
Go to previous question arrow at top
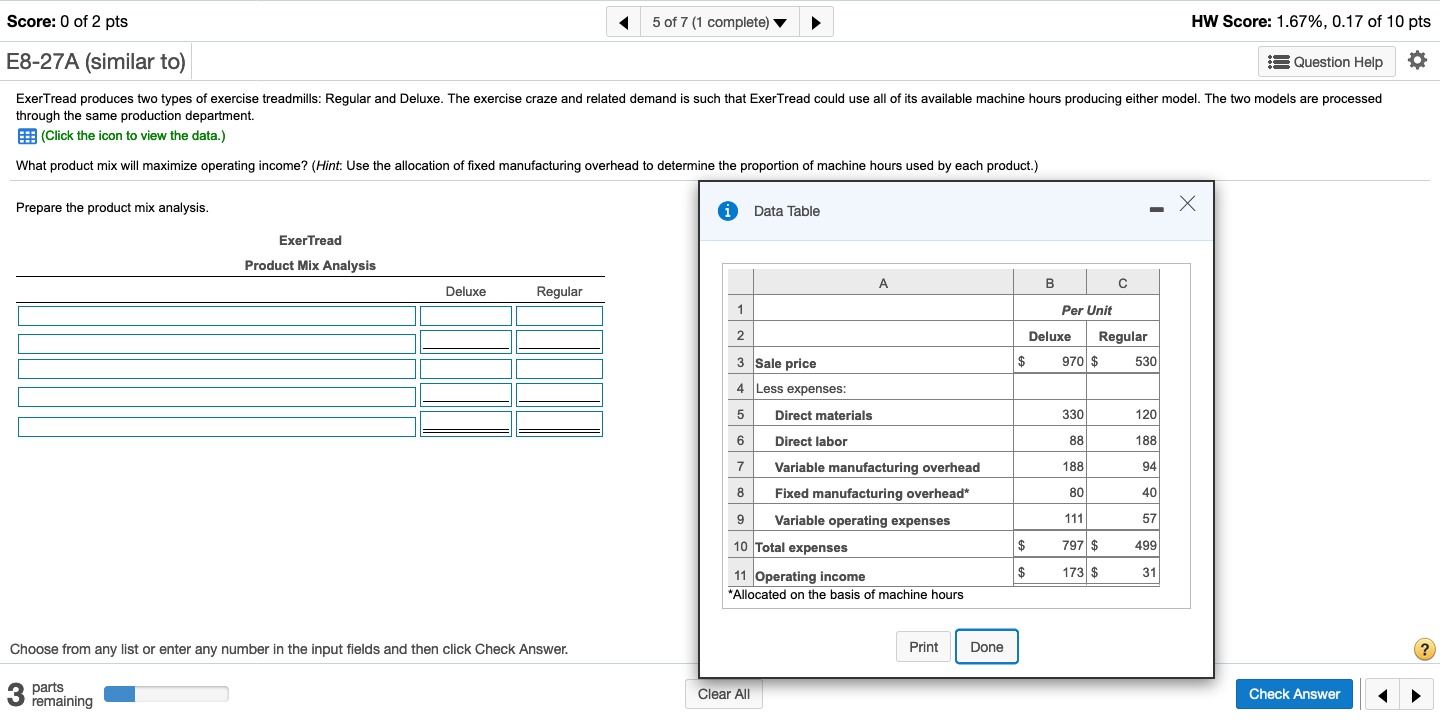(623, 22)
